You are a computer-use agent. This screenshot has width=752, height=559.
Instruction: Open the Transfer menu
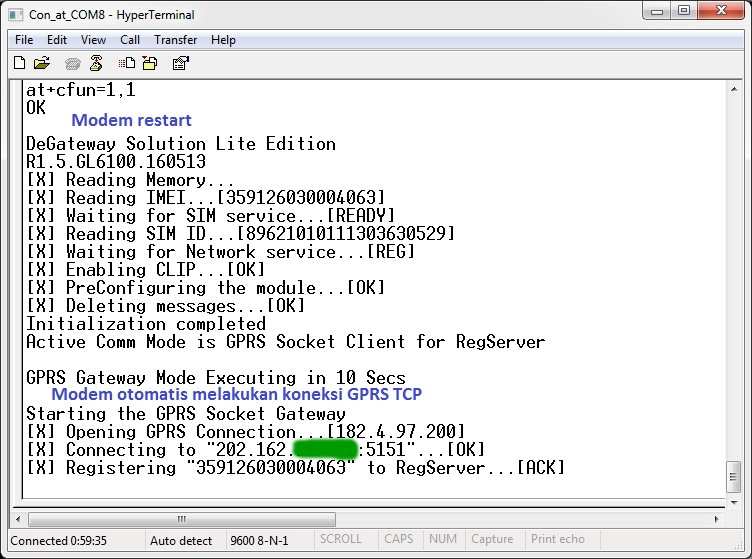pyautogui.click(x=175, y=40)
